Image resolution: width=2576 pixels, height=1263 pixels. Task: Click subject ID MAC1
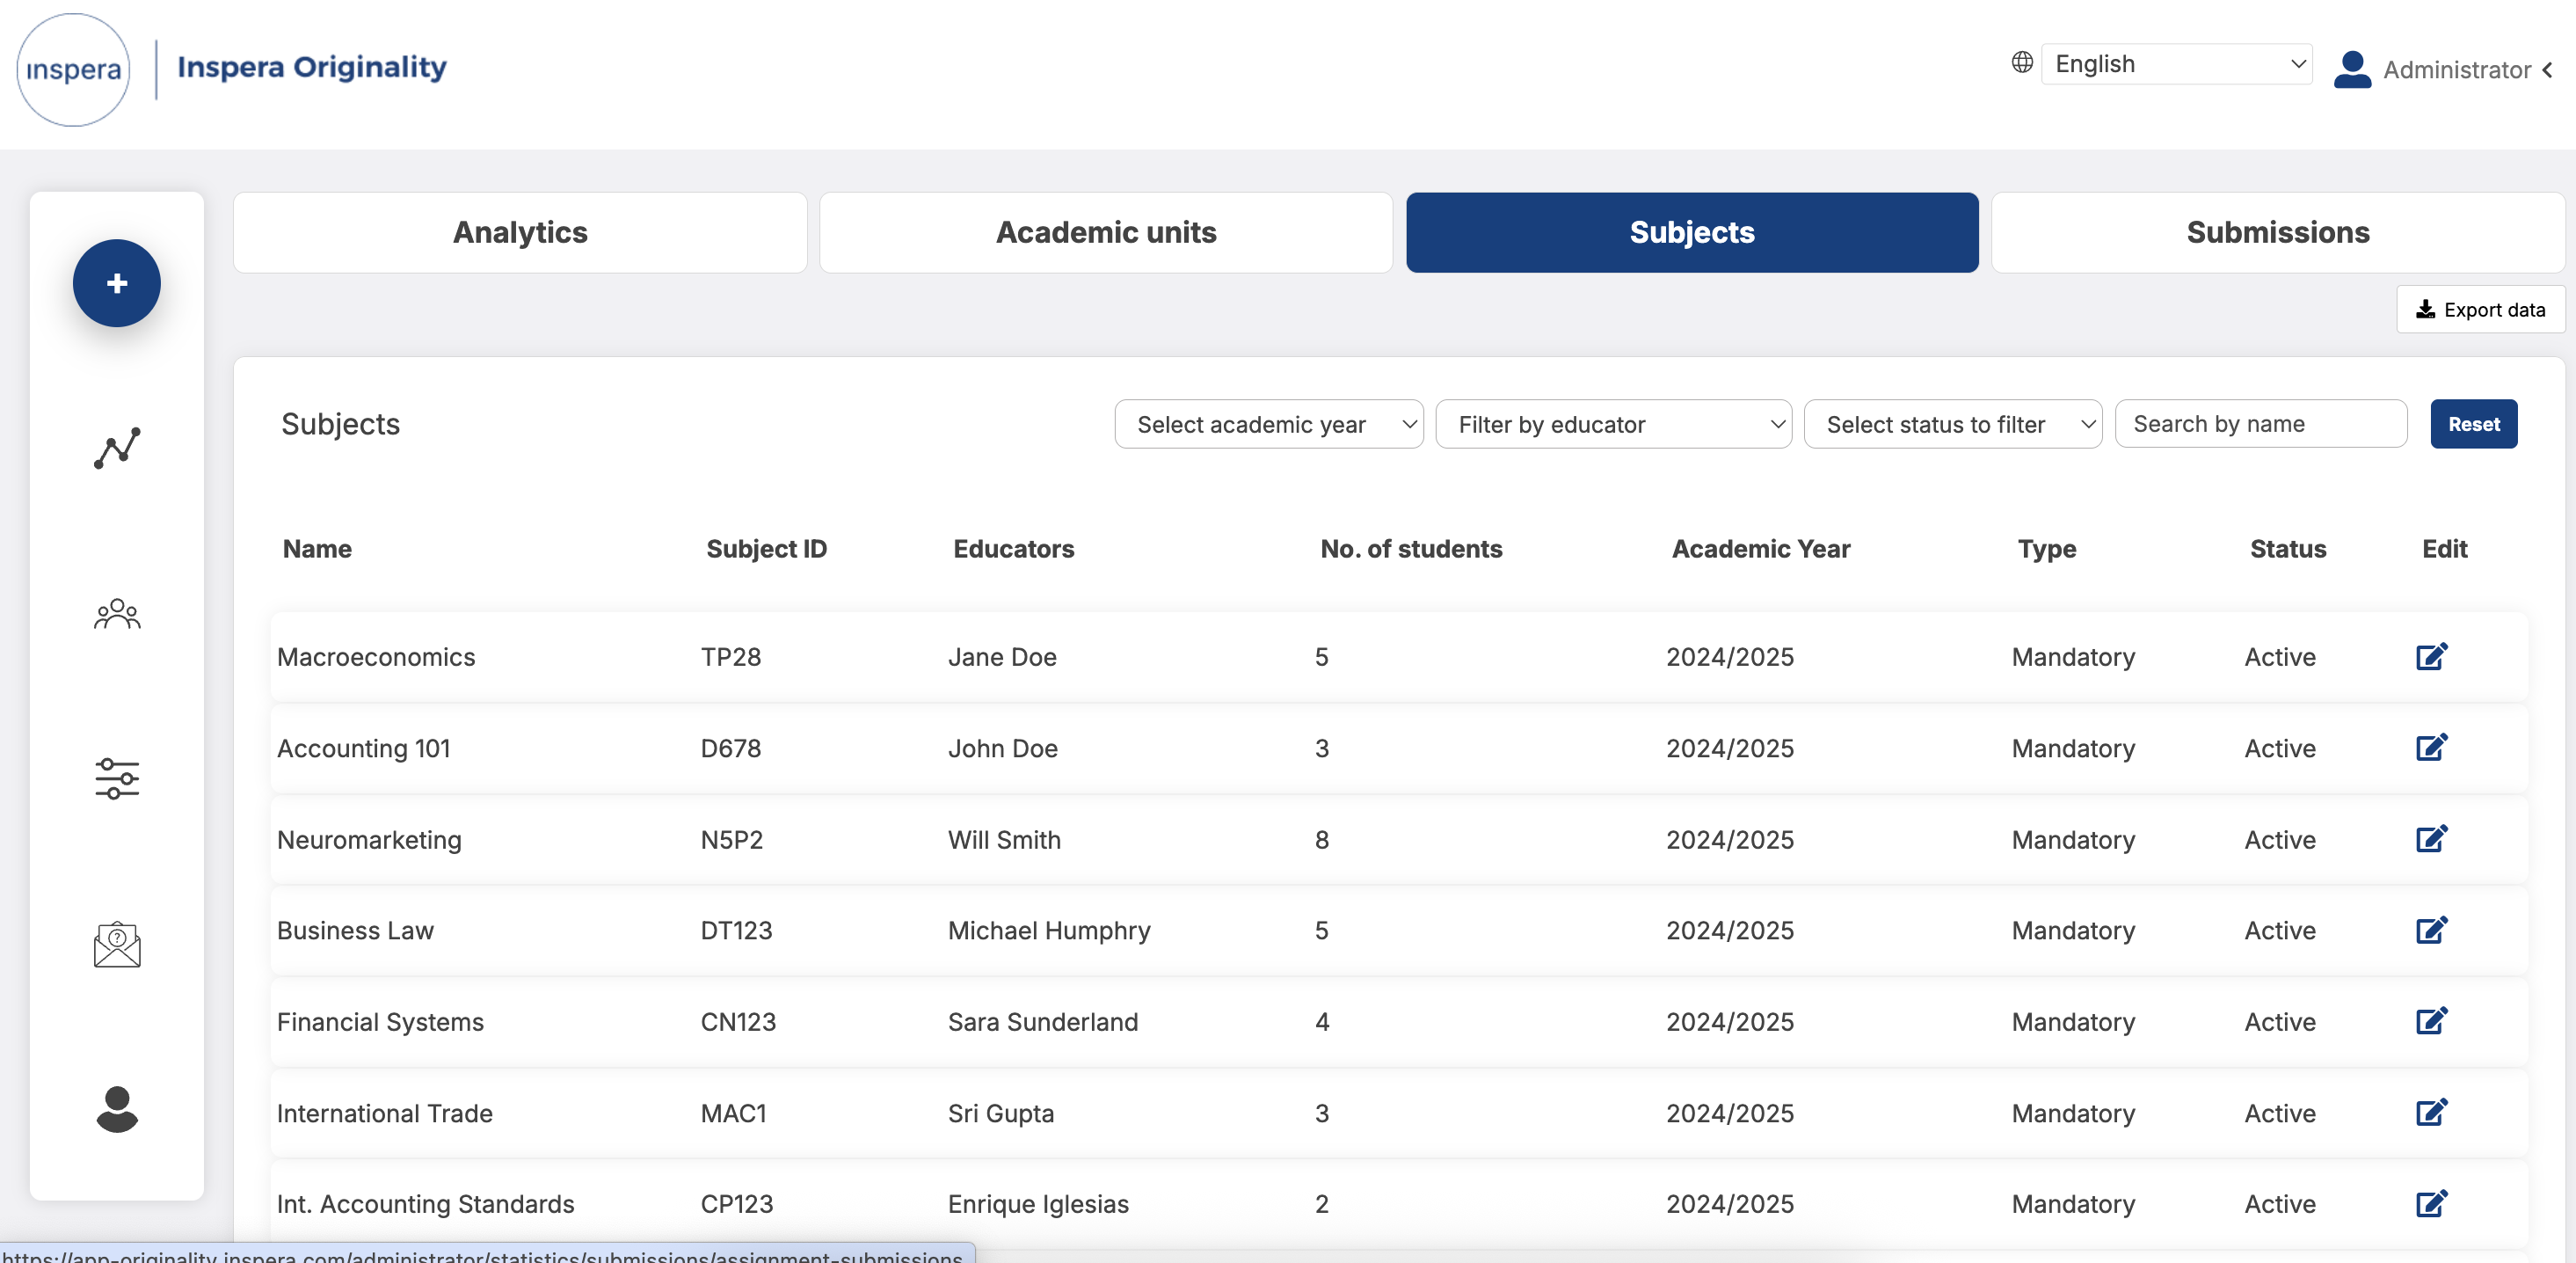click(734, 1113)
